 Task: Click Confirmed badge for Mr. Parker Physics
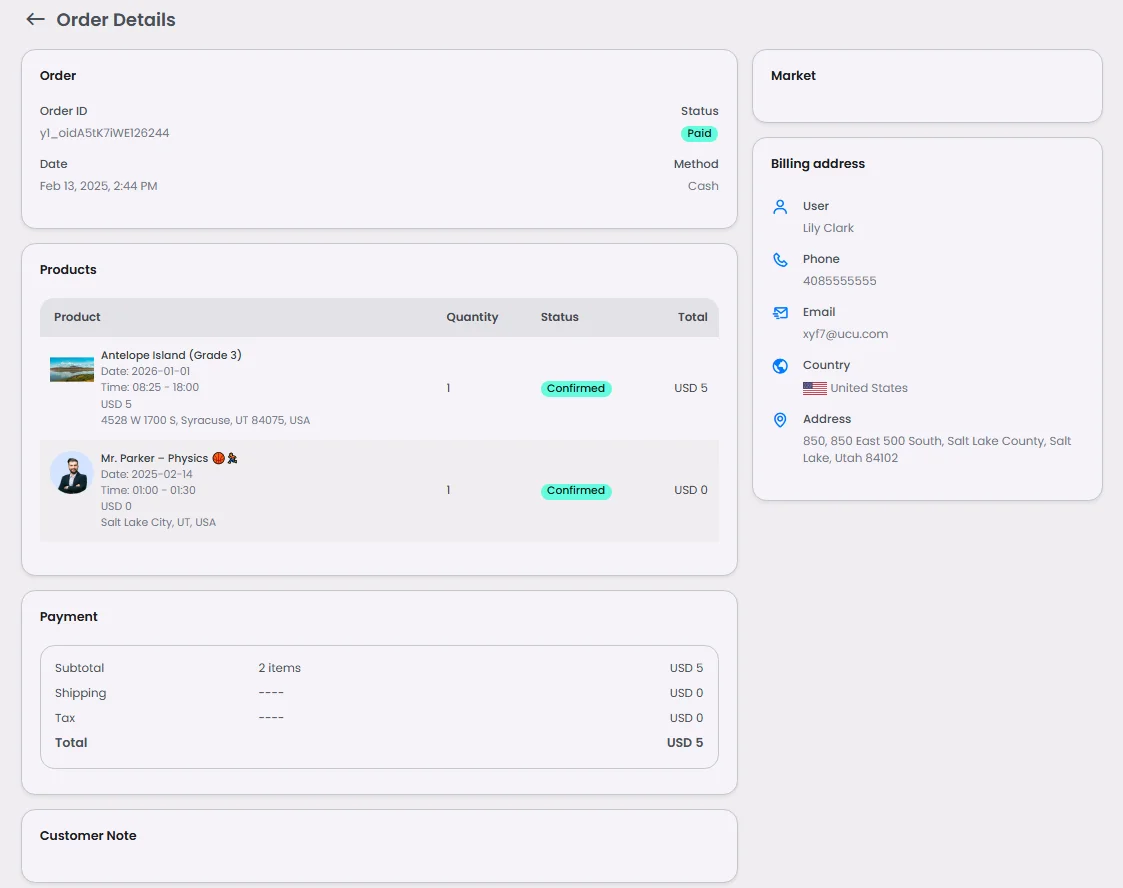tap(576, 491)
